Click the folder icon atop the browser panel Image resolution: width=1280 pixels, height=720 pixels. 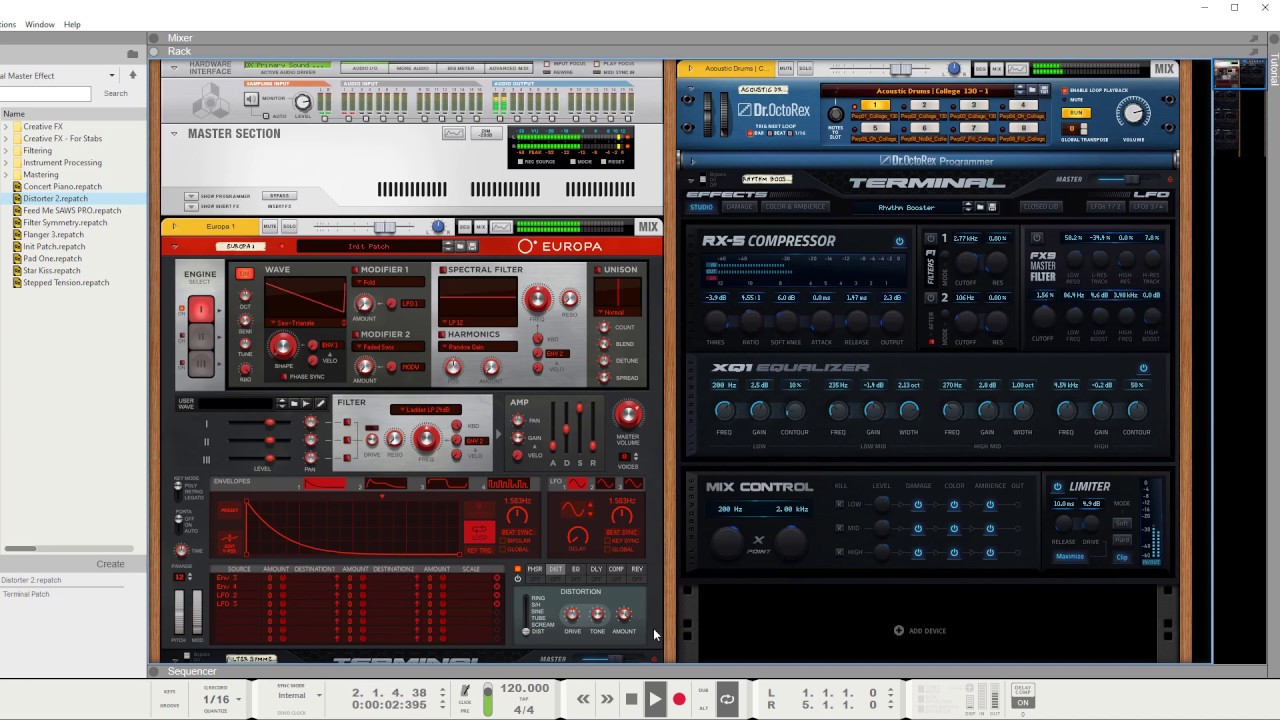pyautogui.click(x=132, y=54)
